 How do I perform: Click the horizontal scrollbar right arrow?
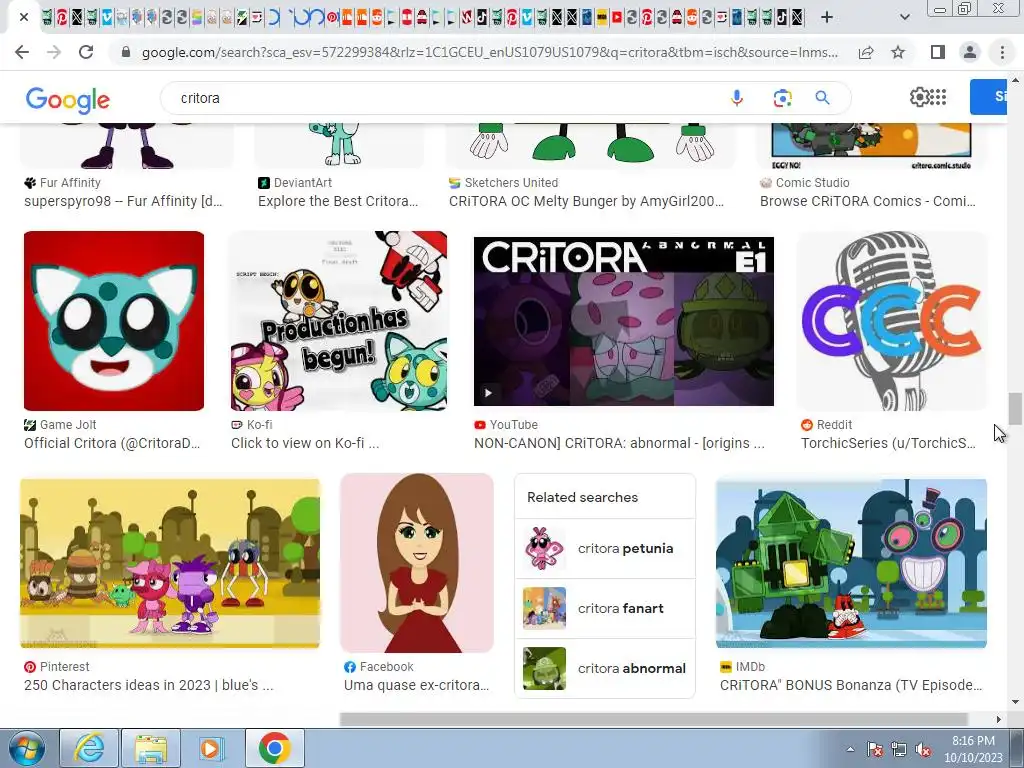[x=999, y=719]
